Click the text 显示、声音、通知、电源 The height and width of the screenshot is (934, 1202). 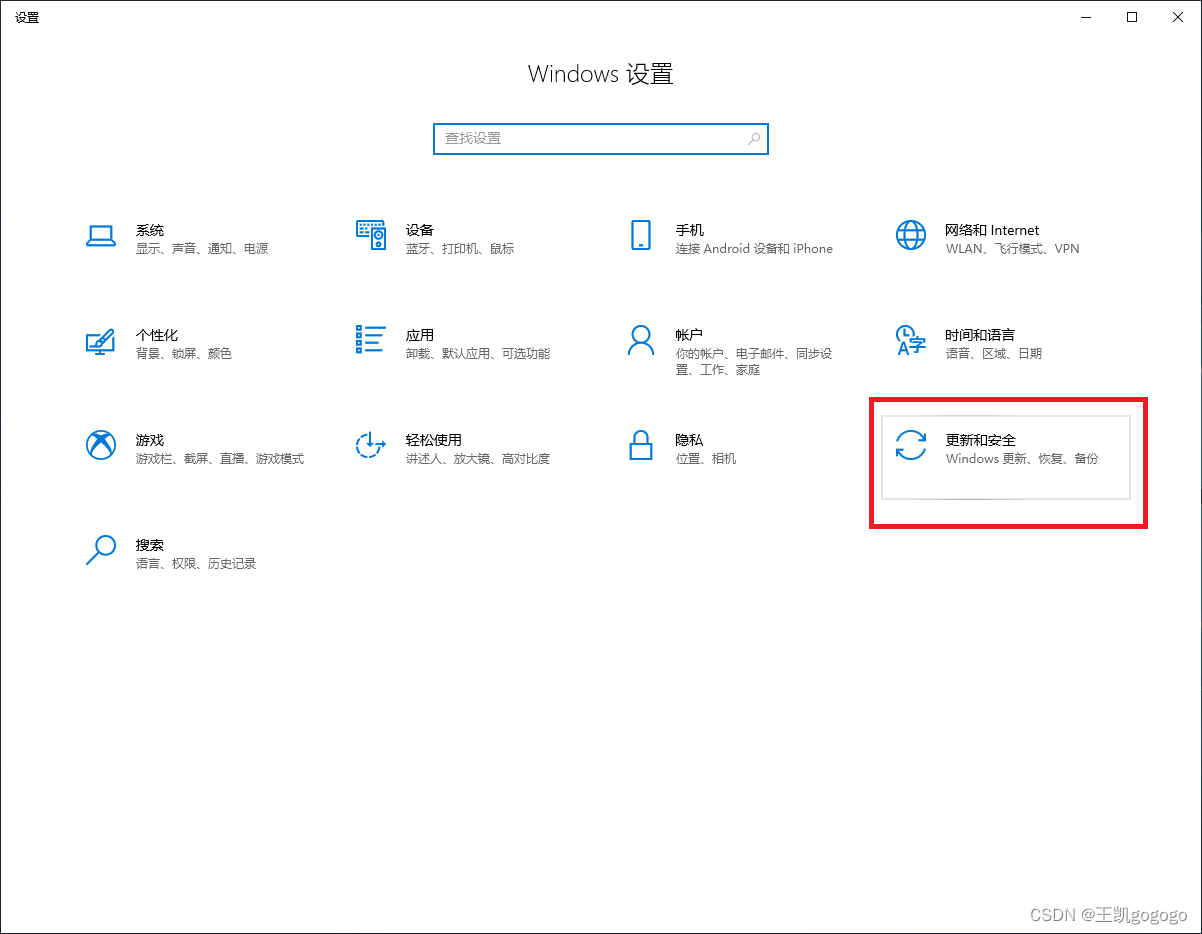[202, 249]
